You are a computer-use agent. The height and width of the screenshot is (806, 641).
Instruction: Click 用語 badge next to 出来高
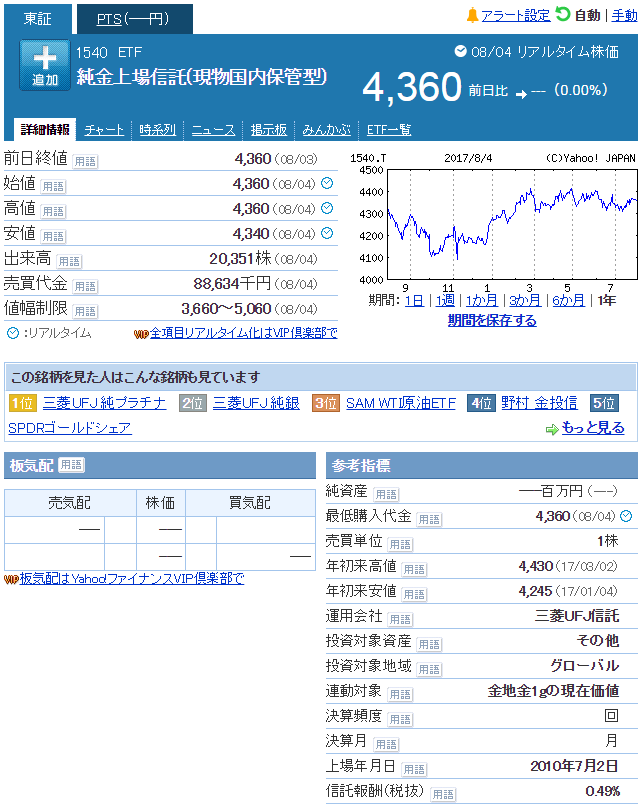pos(69,261)
